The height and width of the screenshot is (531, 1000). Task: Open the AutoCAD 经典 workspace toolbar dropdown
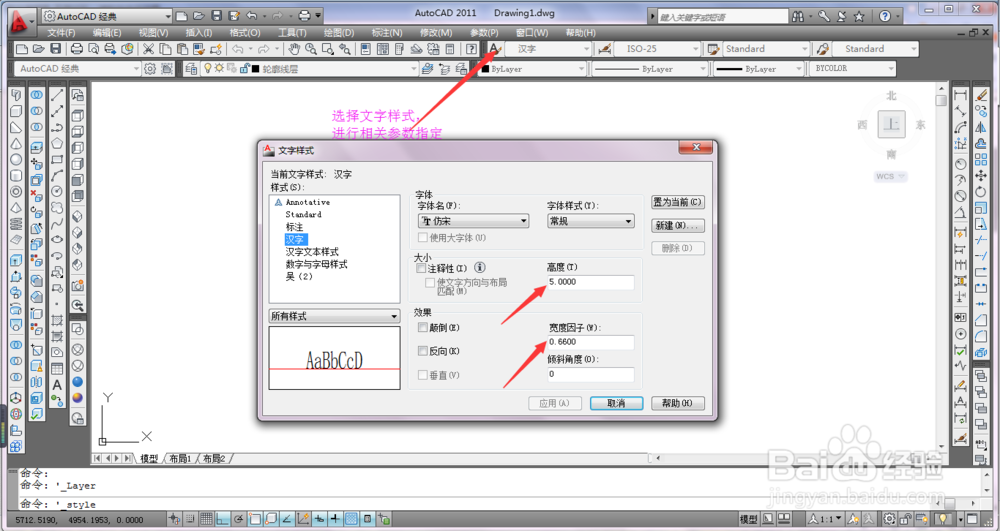77,68
